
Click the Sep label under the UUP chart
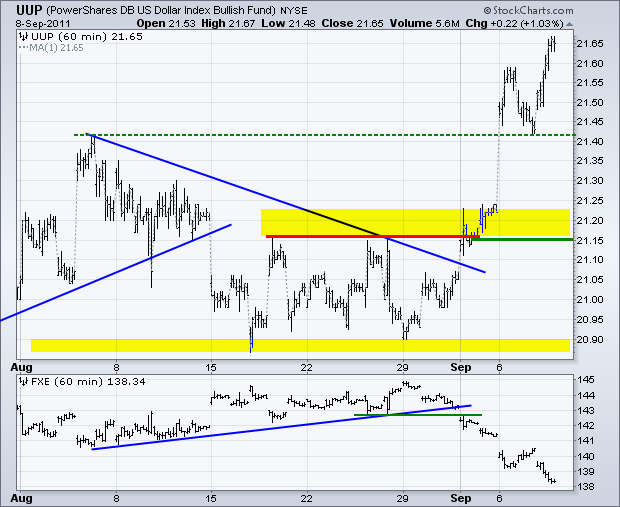coord(461,367)
